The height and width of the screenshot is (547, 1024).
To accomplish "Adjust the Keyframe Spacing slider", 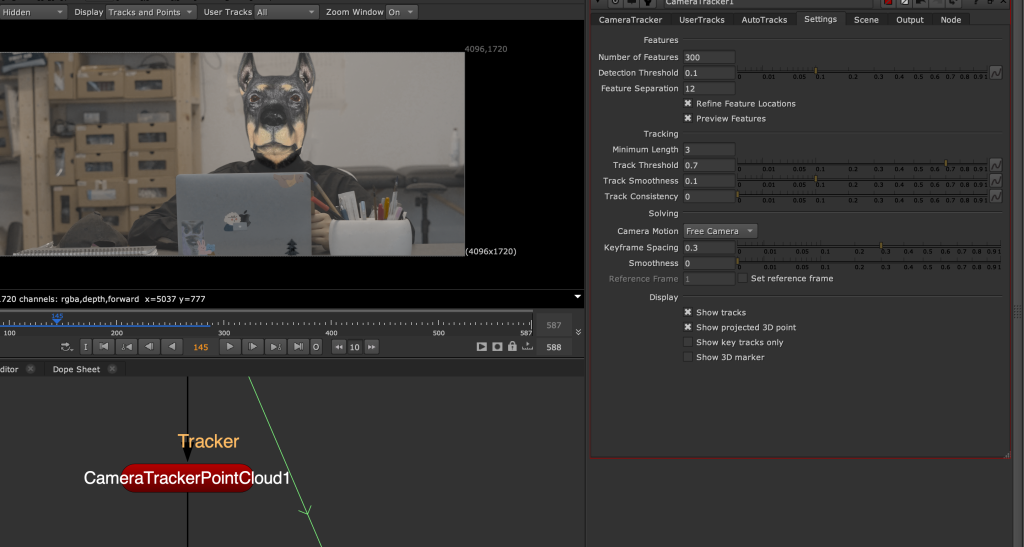I will [x=880, y=246].
